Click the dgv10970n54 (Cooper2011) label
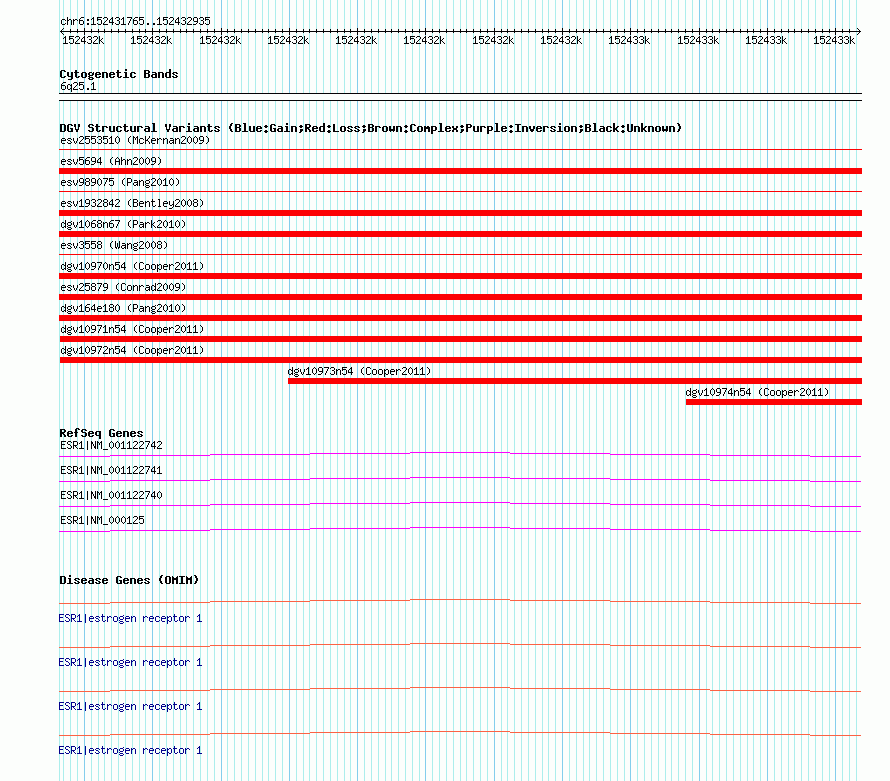The width and height of the screenshot is (890, 781). 132,266
